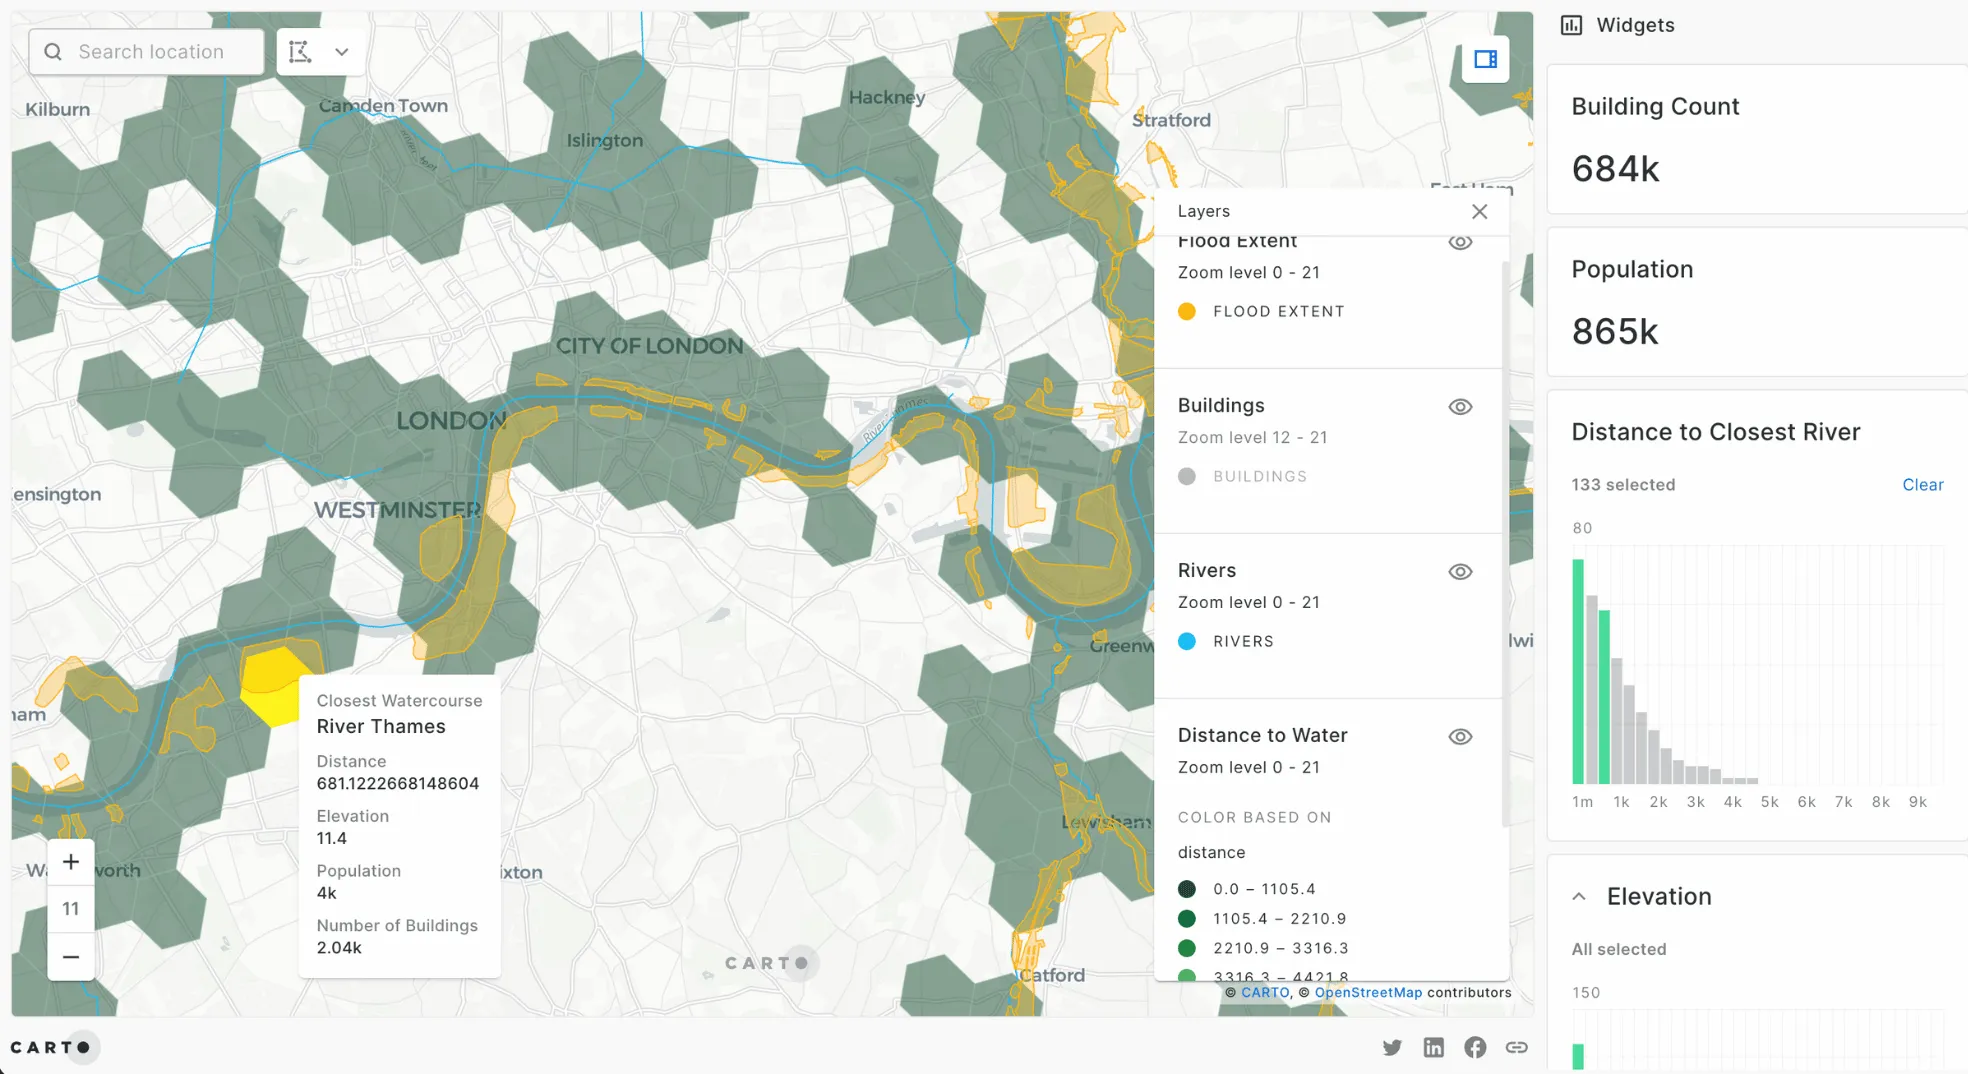Share map via Twitter icon

coord(1392,1047)
